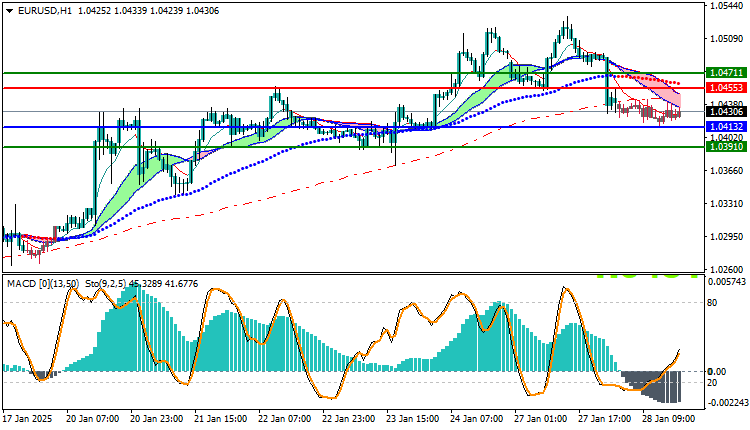Click the 28 Jan 09:00 time label
This screenshot has height=430, width=750.
pos(669,419)
